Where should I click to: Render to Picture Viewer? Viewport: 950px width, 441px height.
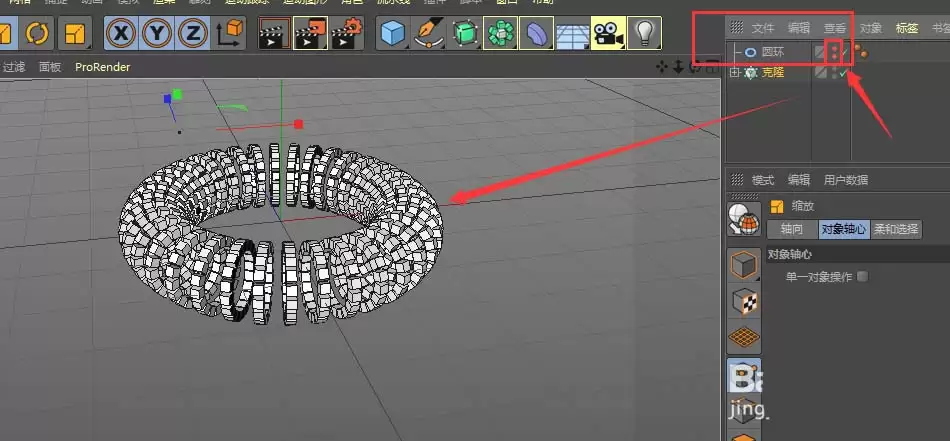click(x=311, y=33)
